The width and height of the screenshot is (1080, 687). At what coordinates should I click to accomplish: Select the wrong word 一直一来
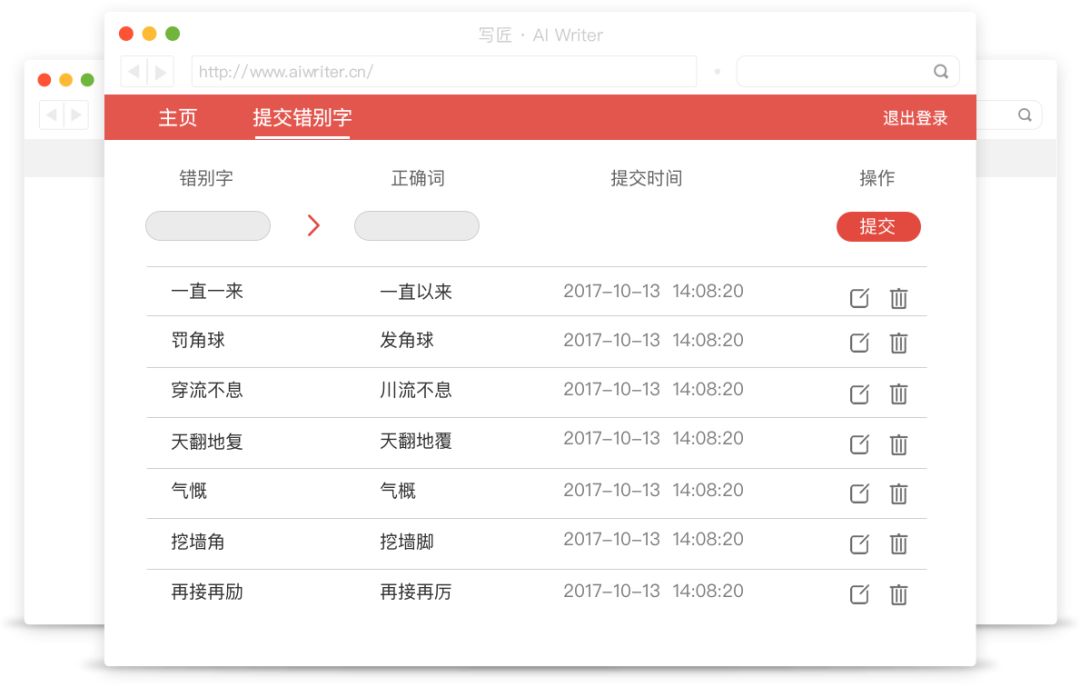(x=207, y=291)
